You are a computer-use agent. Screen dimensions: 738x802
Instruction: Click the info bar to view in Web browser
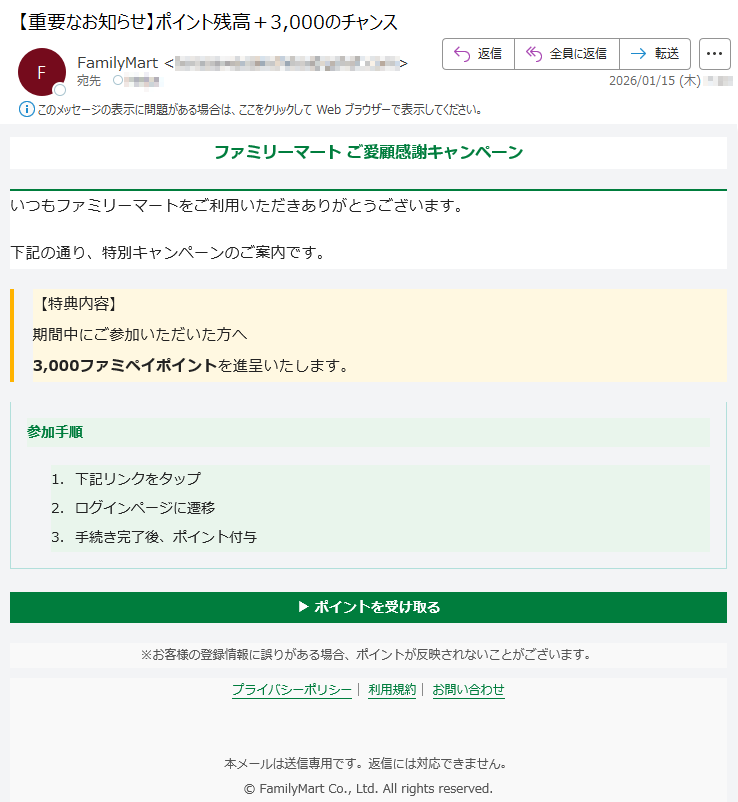(260, 109)
